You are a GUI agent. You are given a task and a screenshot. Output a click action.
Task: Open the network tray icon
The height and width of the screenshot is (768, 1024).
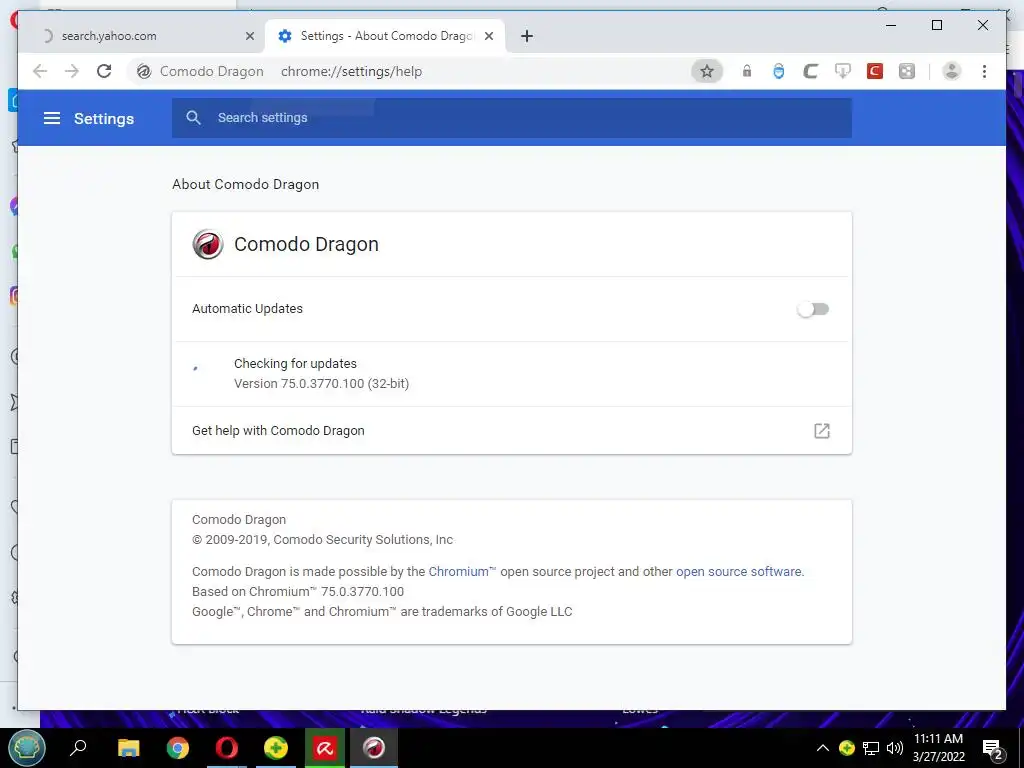pos(871,748)
